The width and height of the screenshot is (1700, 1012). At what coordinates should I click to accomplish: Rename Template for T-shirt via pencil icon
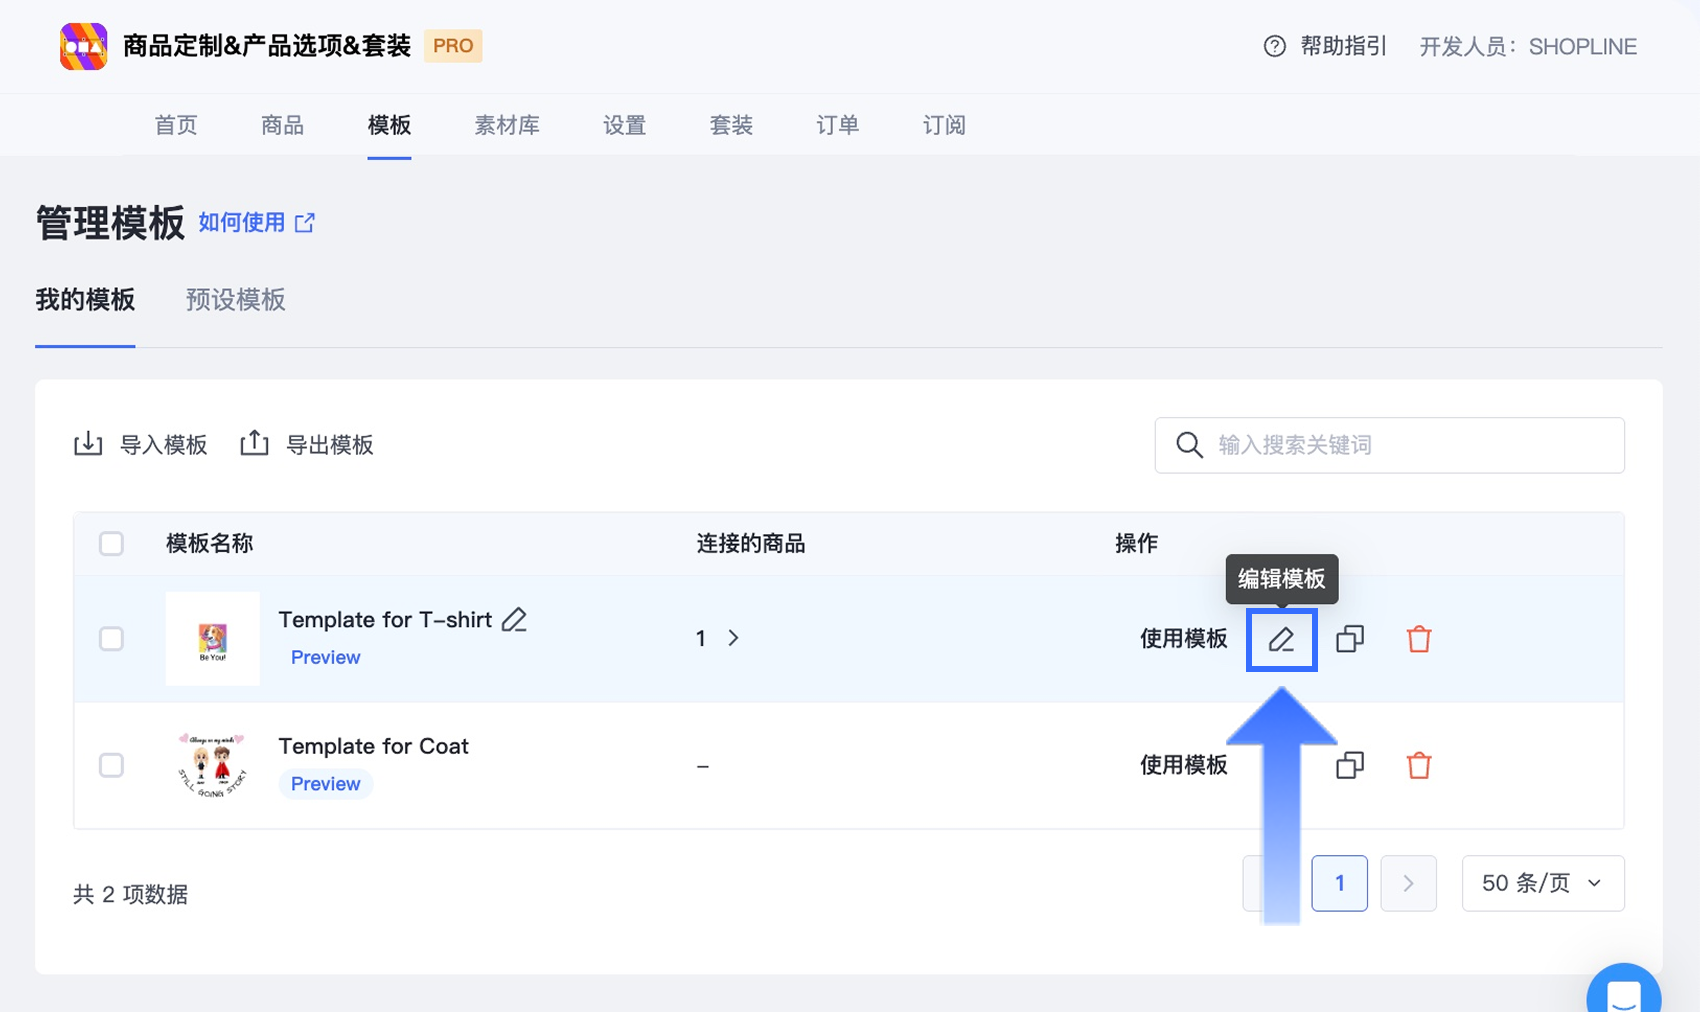514,620
